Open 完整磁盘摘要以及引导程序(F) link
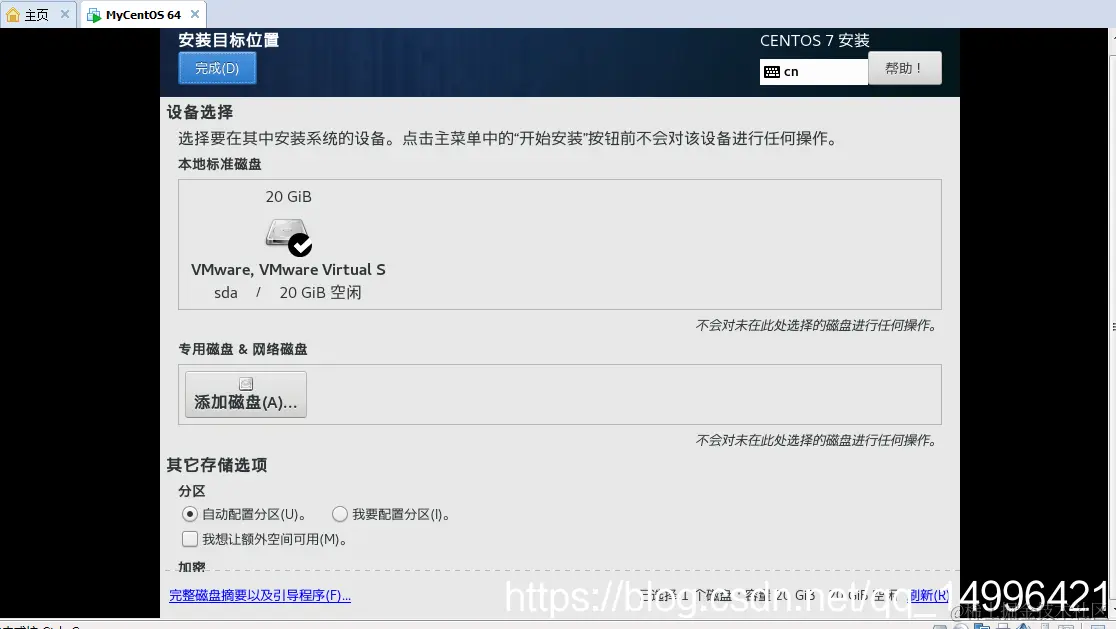The height and width of the screenshot is (629, 1116). click(x=258, y=595)
